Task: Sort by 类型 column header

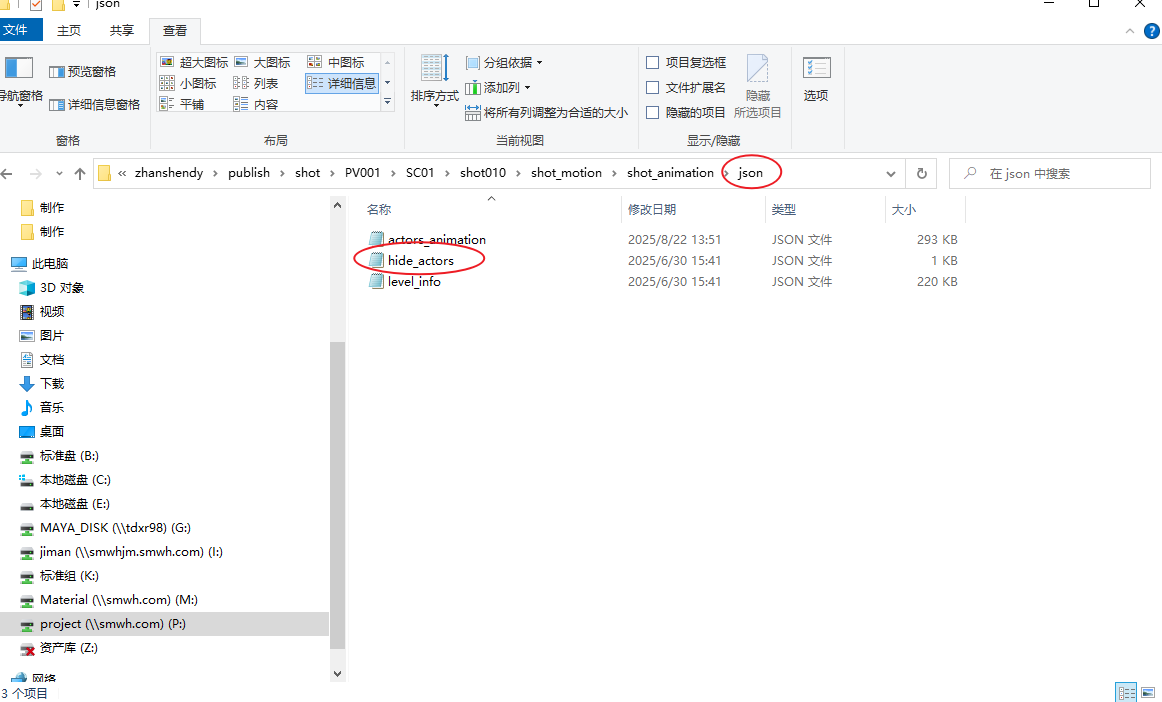Action: click(x=825, y=210)
